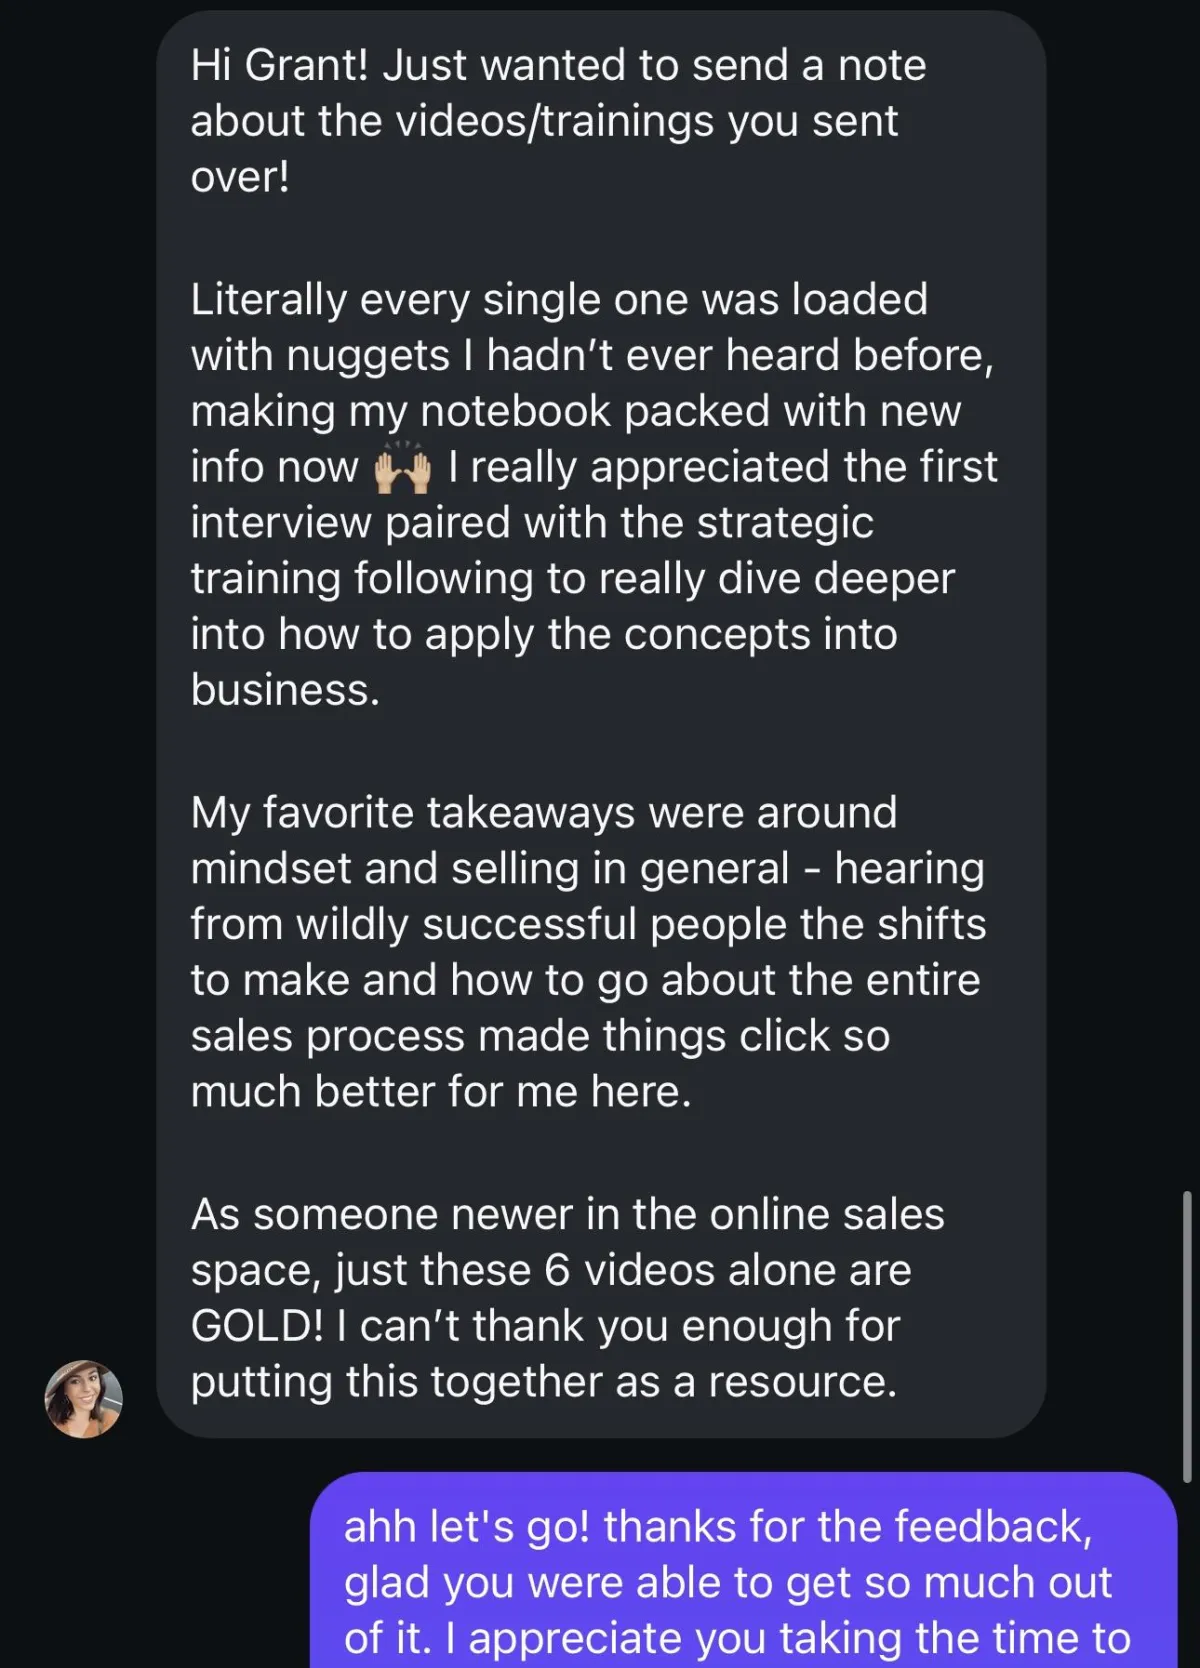This screenshot has width=1200, height=1668.
Task: Click the word "notebook" in the message
Action: click(x=515, y=412)
